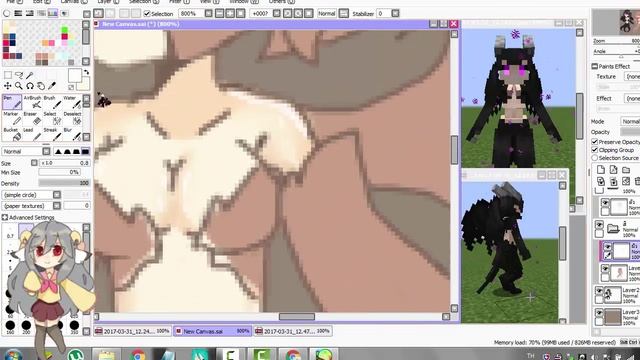Open the Windows Start button
640x360 pixels.
coord(13,355)
